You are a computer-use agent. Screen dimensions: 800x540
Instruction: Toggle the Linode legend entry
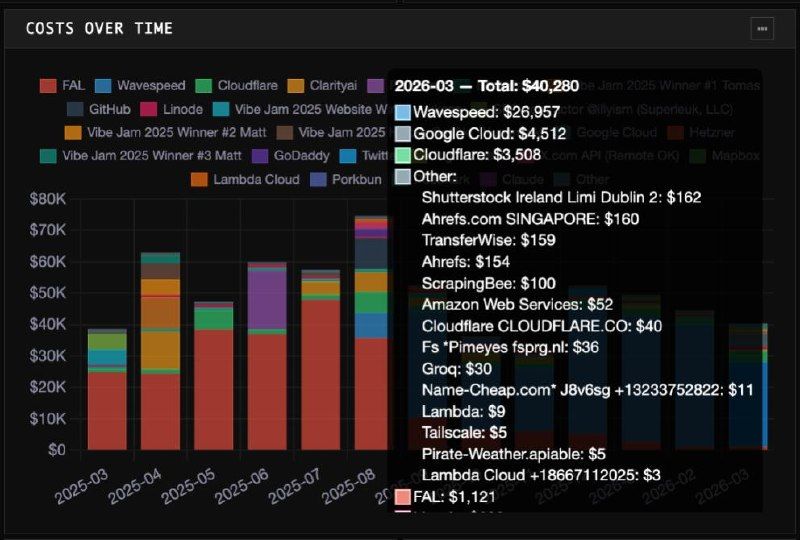click(x=171, y=109)
